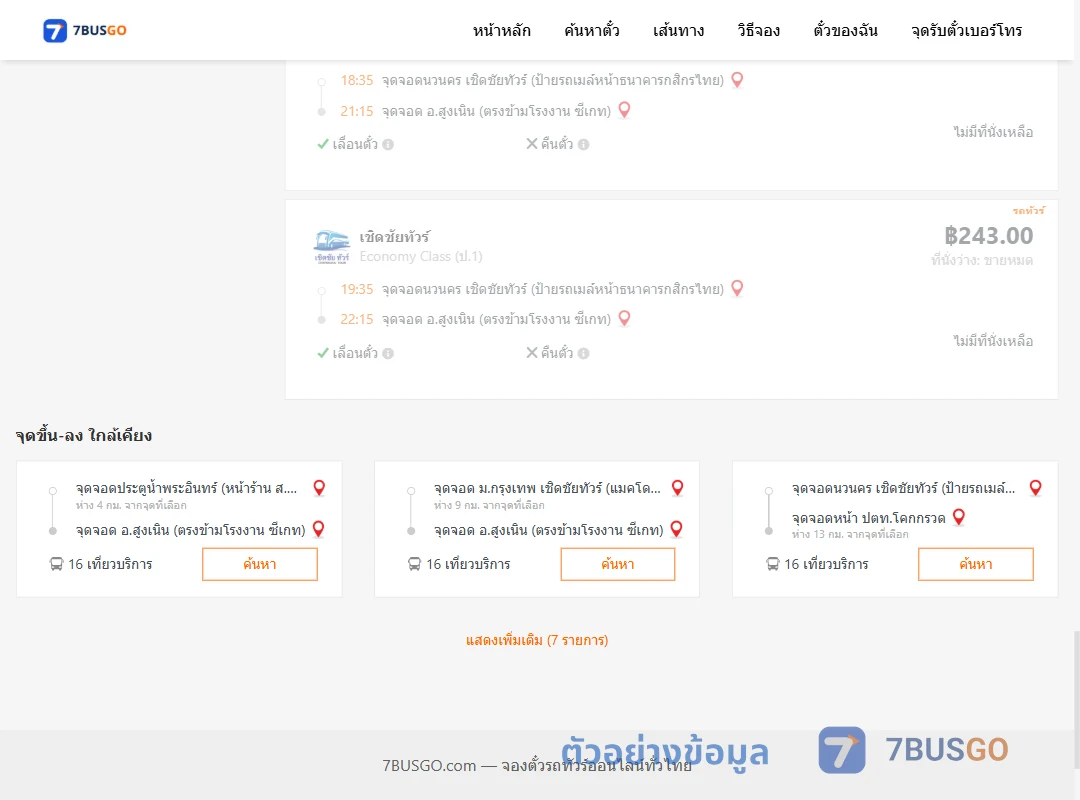Click the เชิดชัยทัวร์ bus operator logo
1080x800 pixels.
[x=332, y=247]
